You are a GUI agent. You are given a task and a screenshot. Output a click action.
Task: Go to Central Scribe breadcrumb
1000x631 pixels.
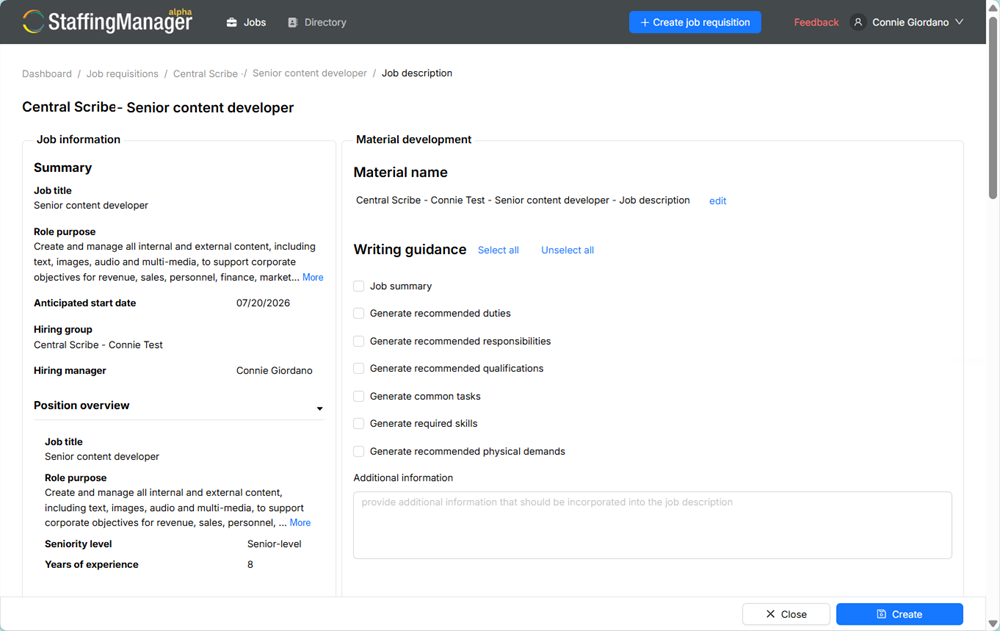pyautogui.click(x=205, y=73)
